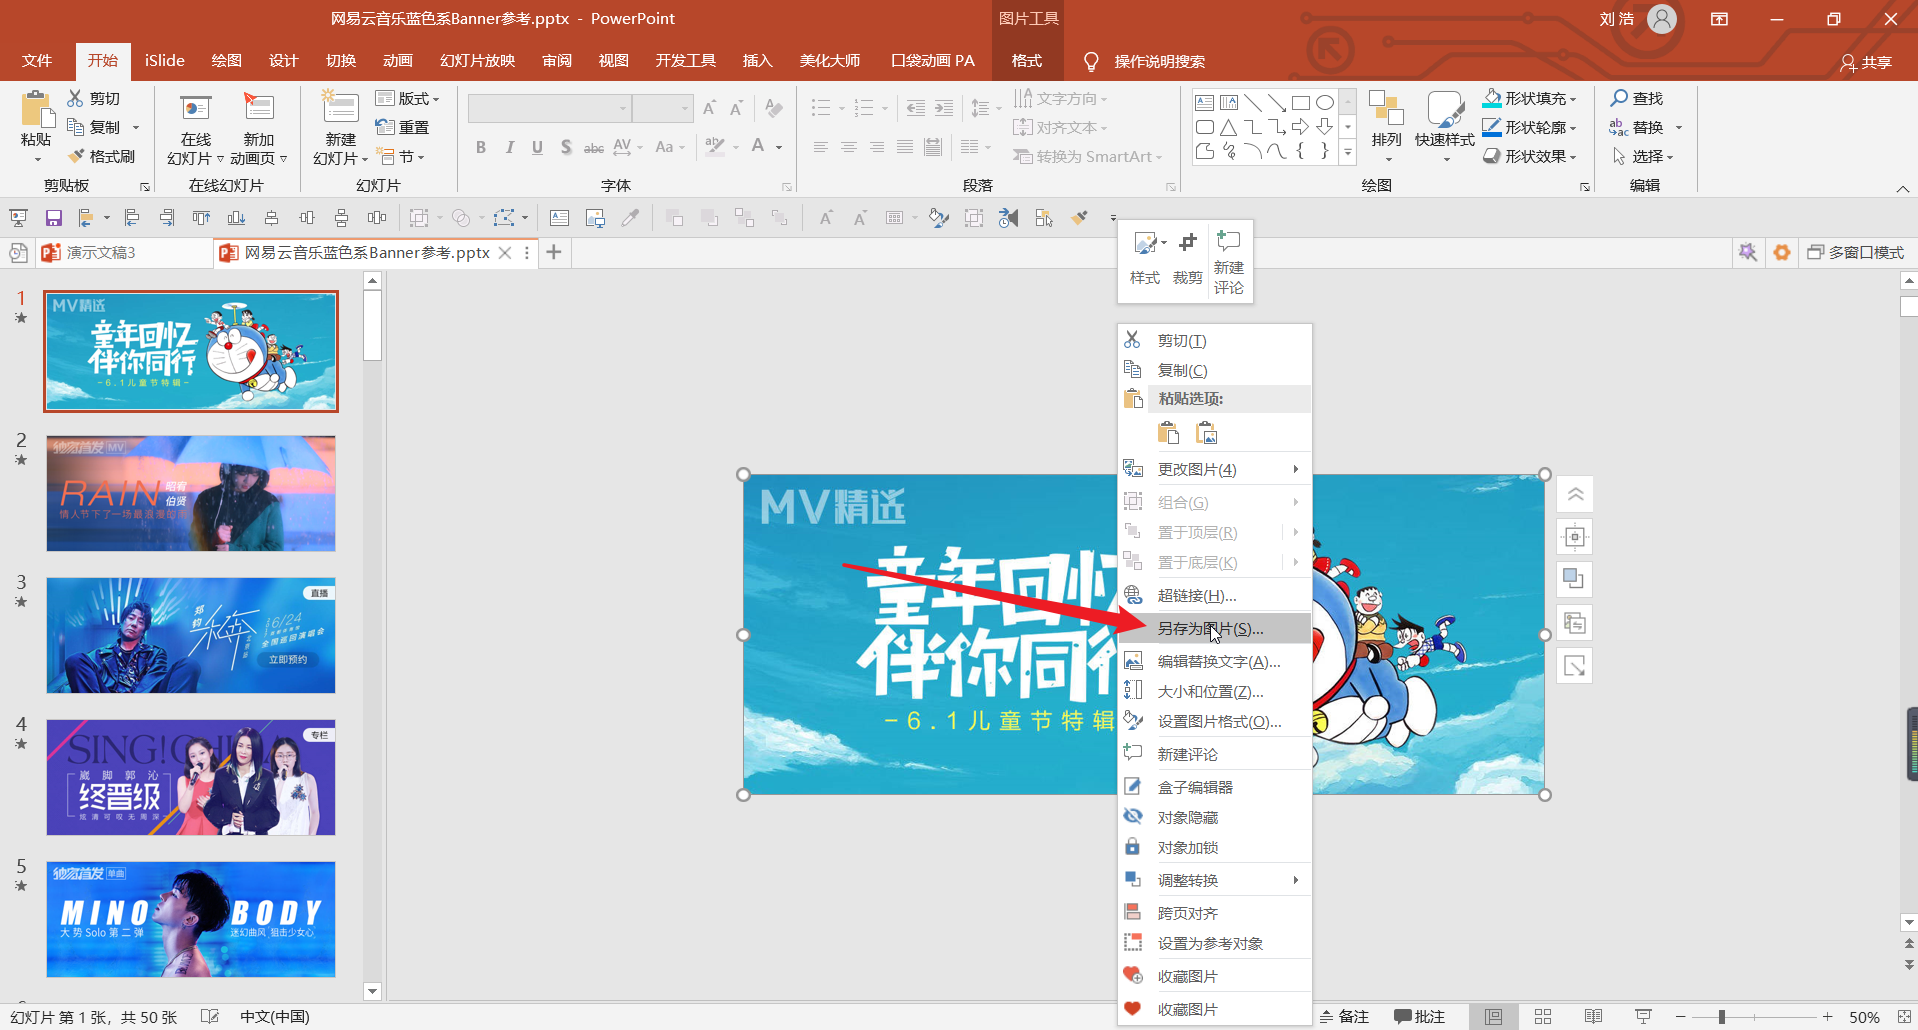Click the Arrange button in Drawing group

point(1386,127)
